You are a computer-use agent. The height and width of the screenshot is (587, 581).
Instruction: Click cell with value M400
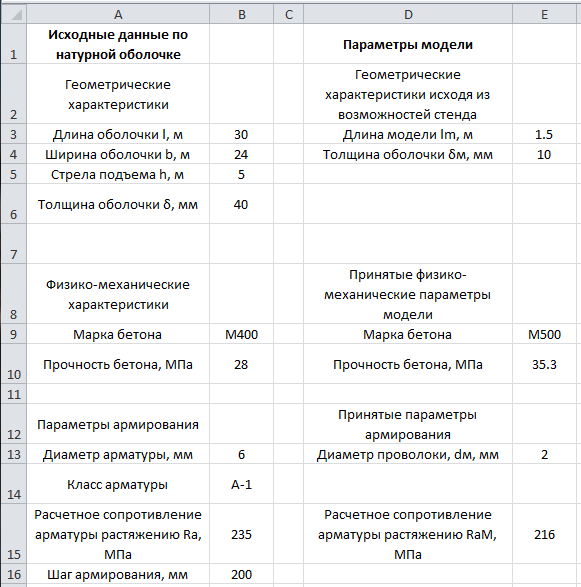[241, 334]
